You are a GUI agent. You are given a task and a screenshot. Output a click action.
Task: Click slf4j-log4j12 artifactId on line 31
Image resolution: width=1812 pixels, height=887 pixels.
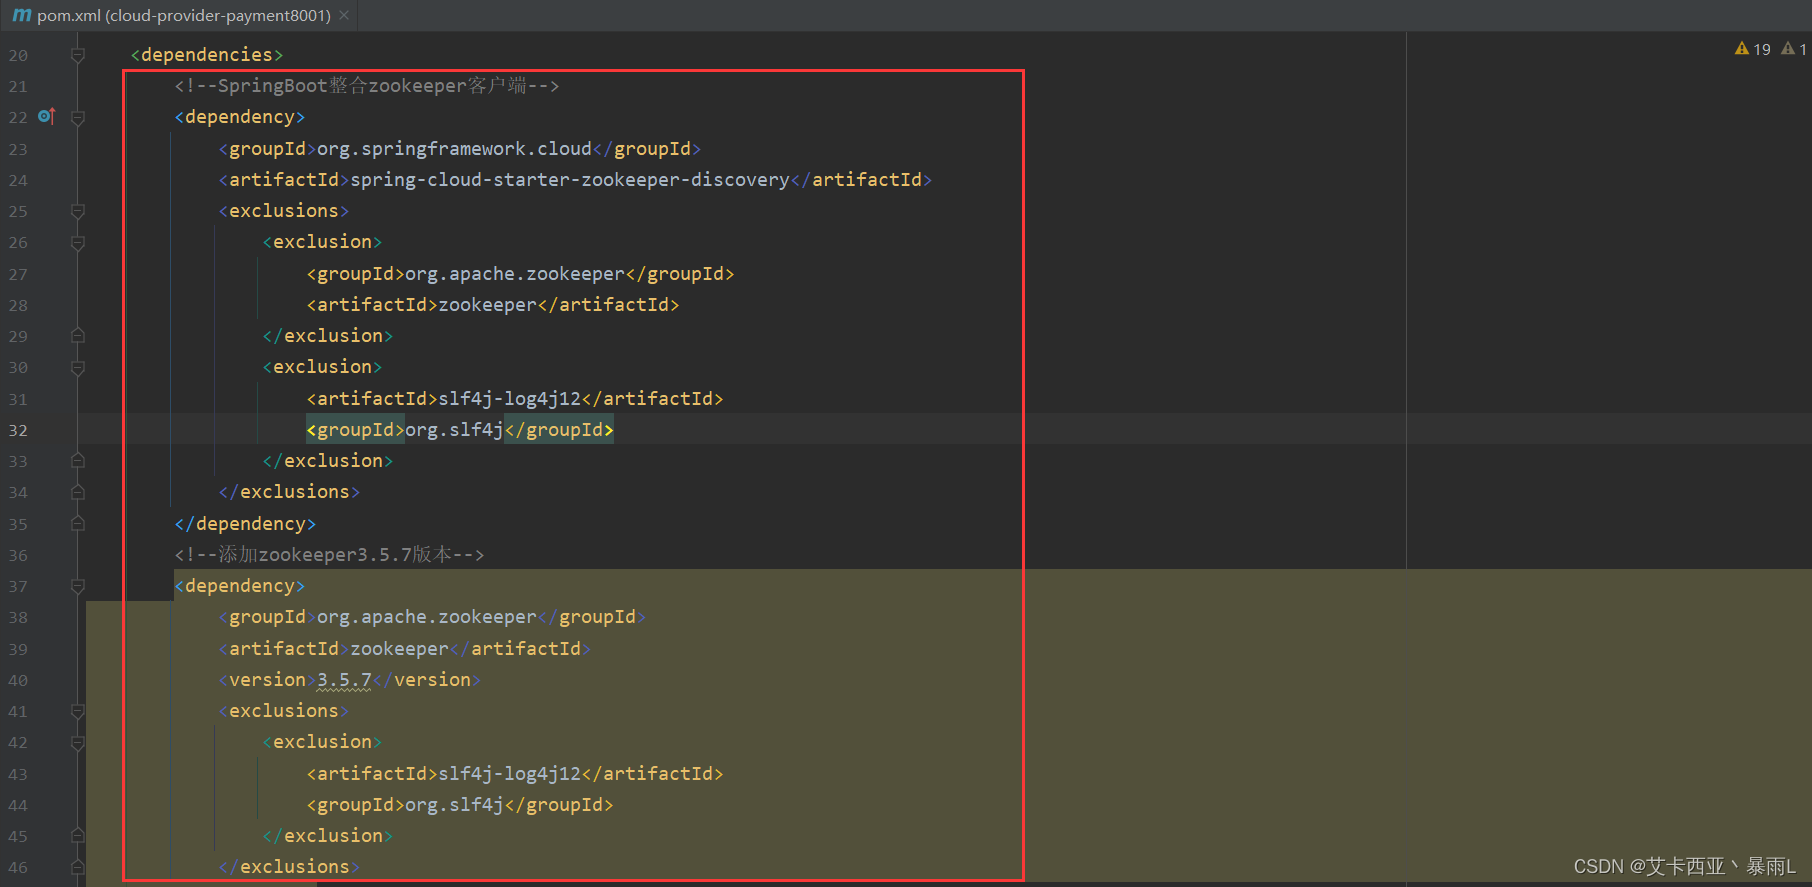pos(509,399)
